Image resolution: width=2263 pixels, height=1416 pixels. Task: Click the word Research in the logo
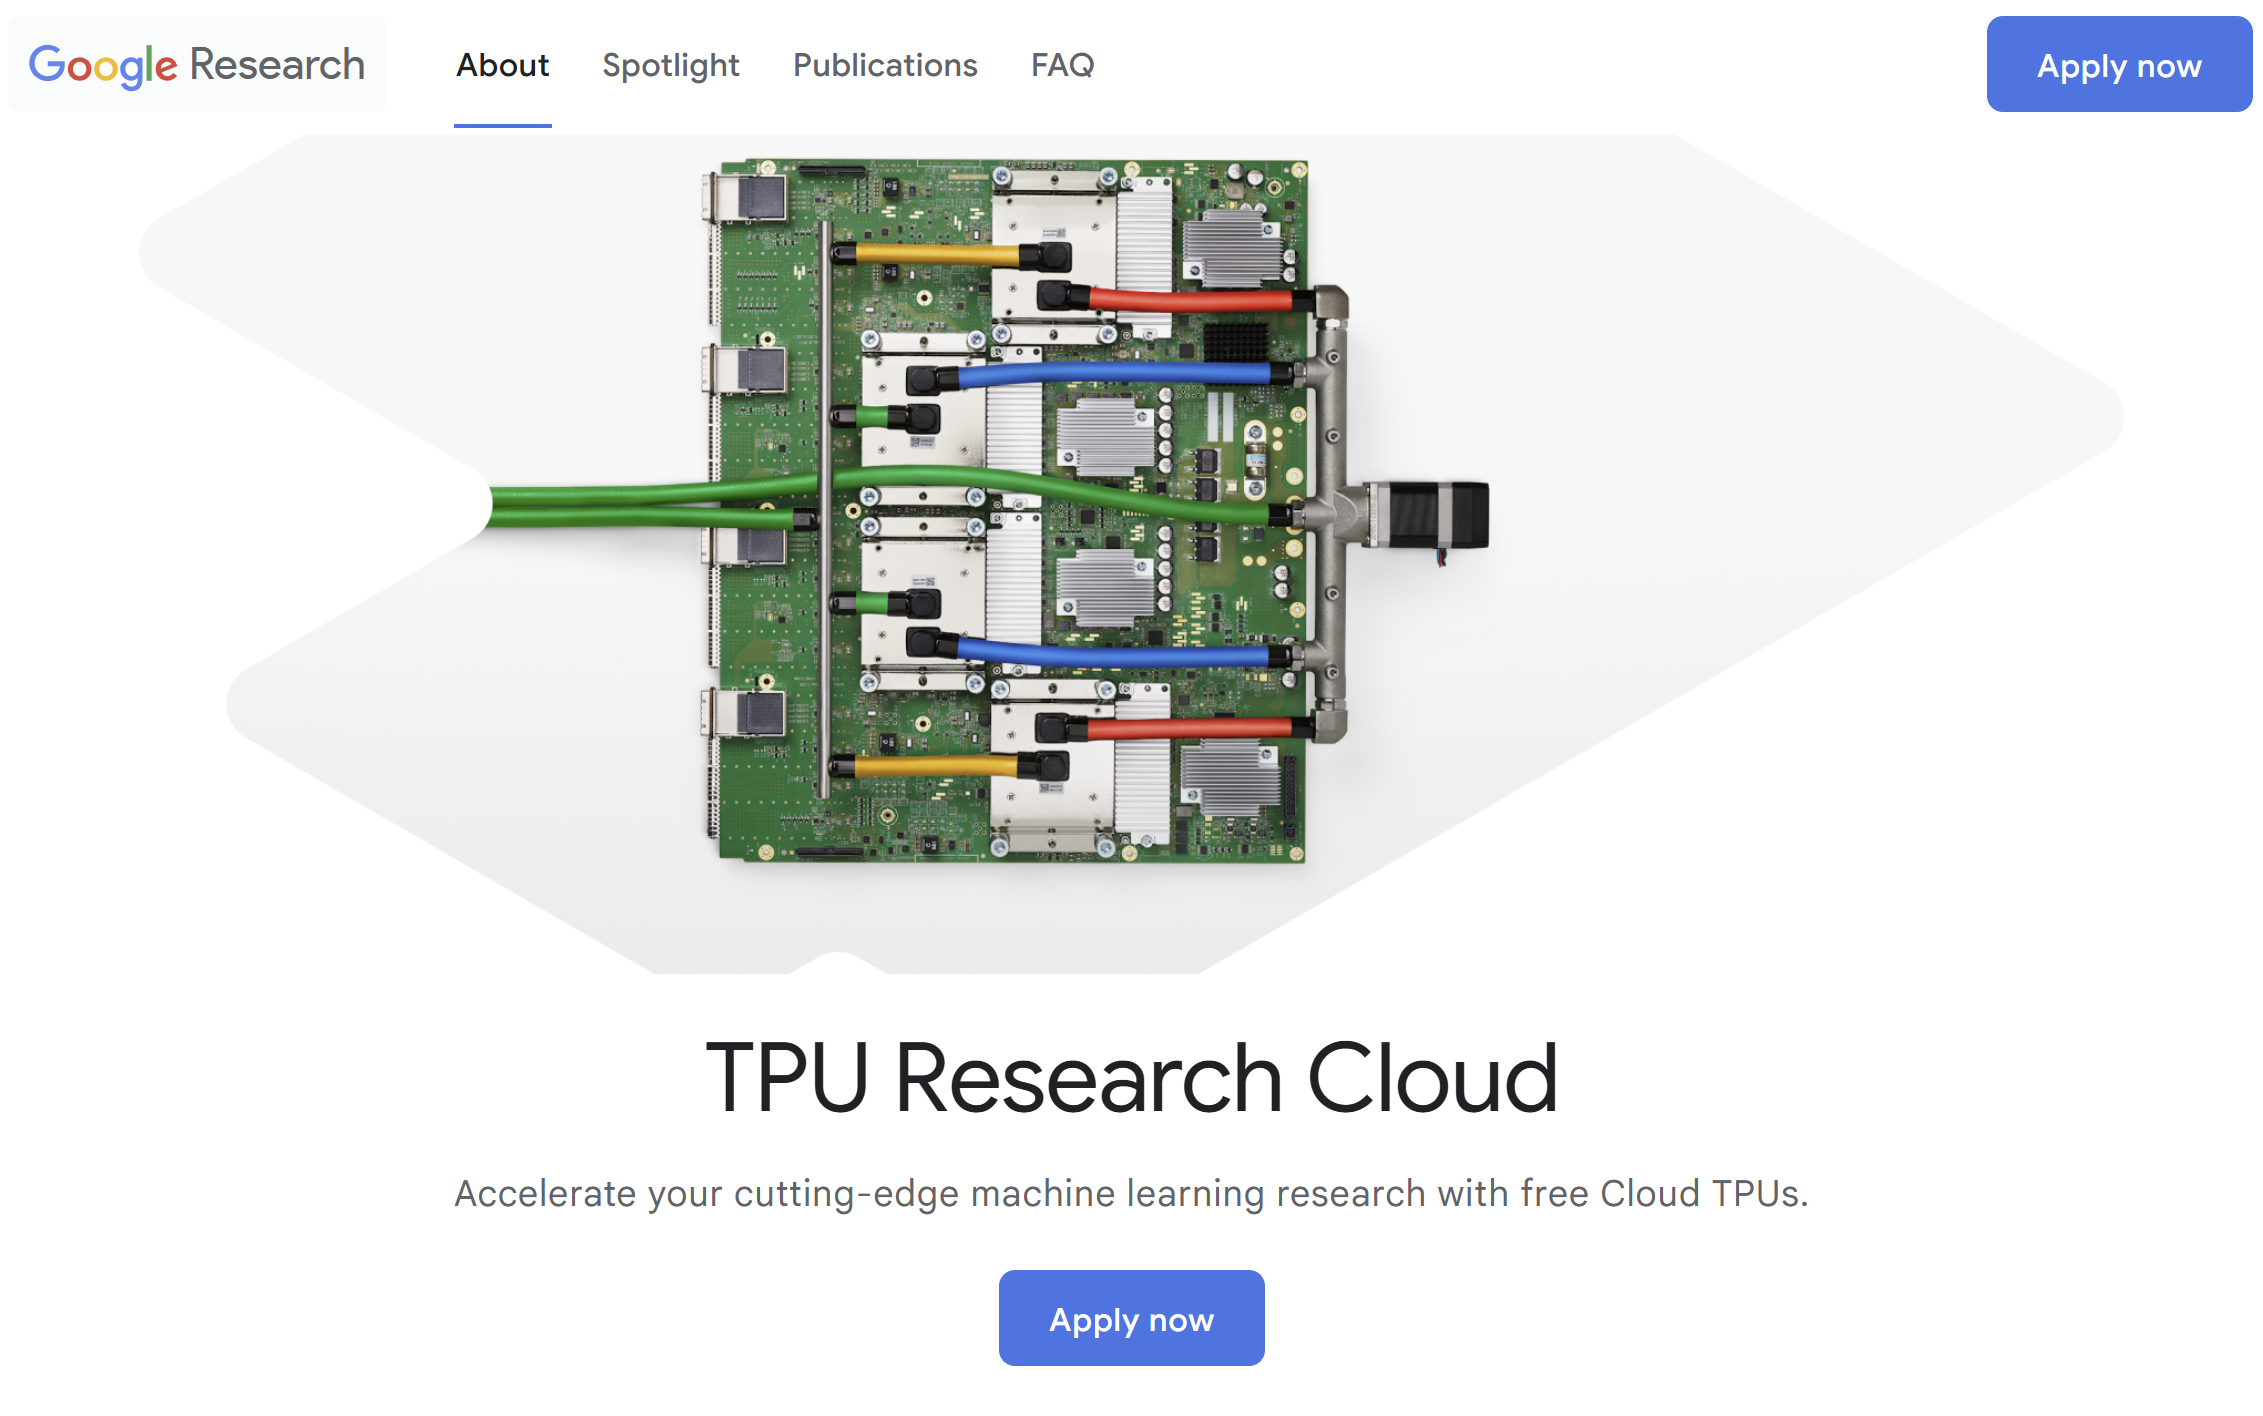(x=277, y=65)
